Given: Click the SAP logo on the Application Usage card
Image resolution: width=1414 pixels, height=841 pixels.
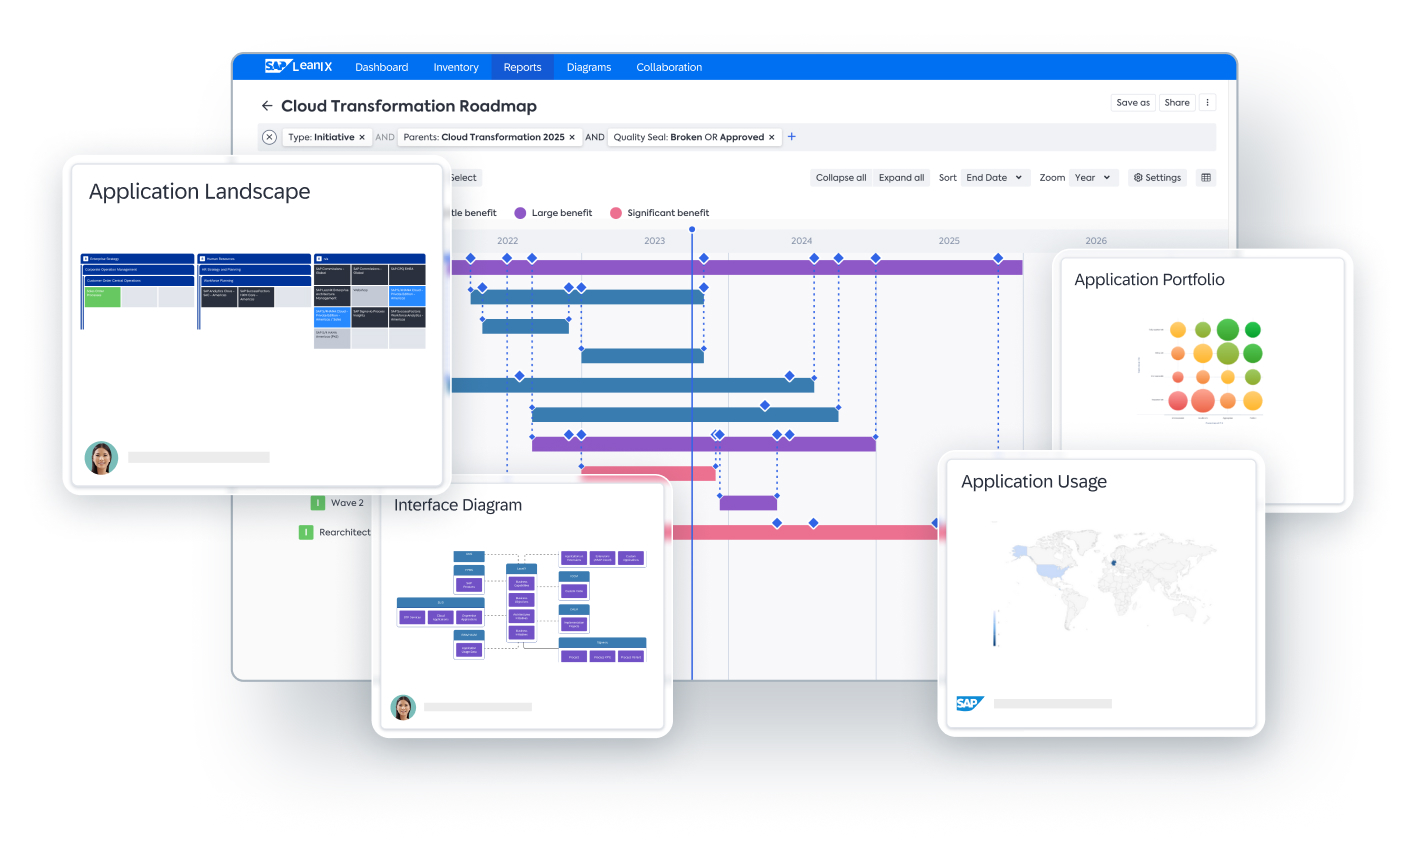Looking at the screenshot, I should tap(971, 703).
